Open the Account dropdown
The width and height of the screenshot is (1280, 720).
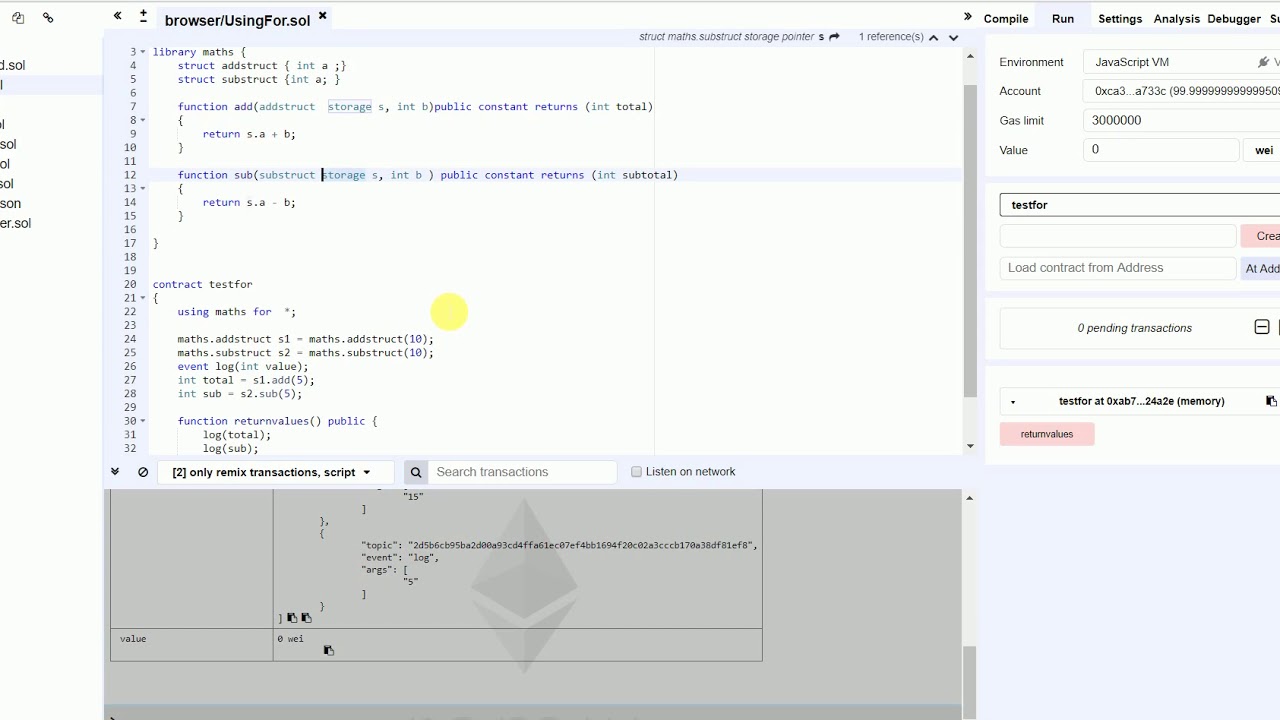(x=1180, y=91)
